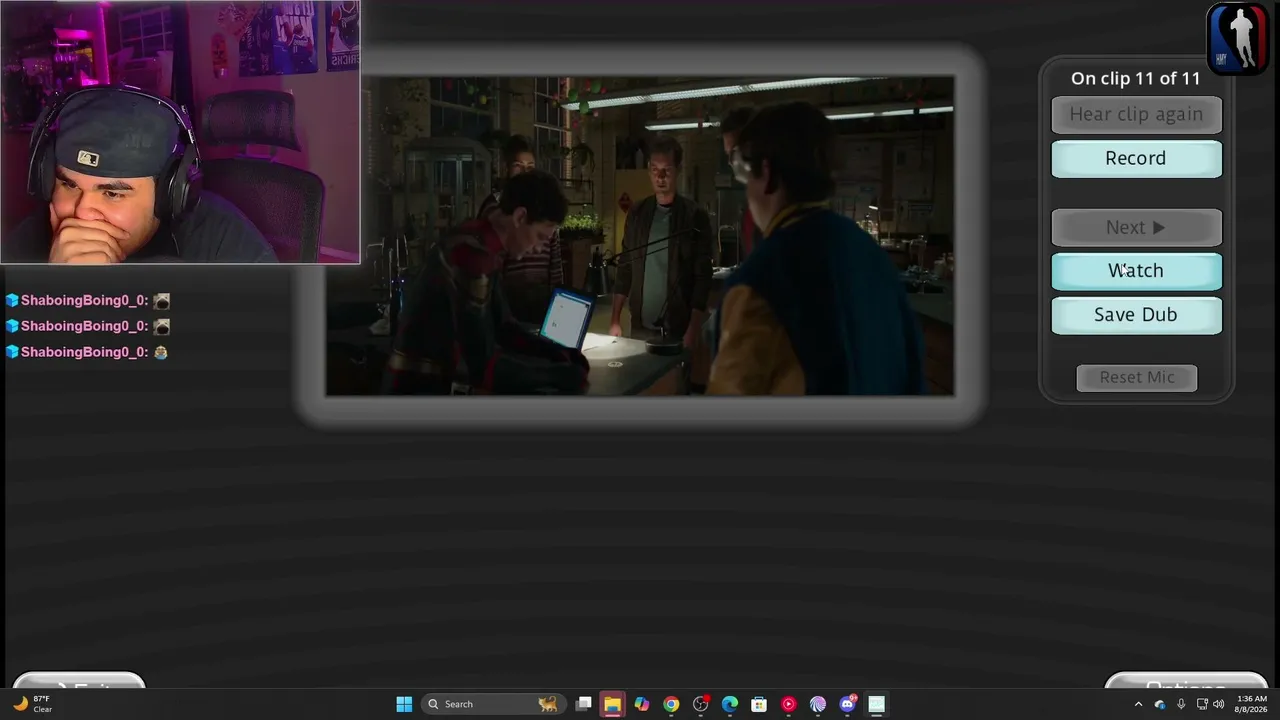Open File Explorer from the taskbar
1280x720 pixels.
click(612, 704)
